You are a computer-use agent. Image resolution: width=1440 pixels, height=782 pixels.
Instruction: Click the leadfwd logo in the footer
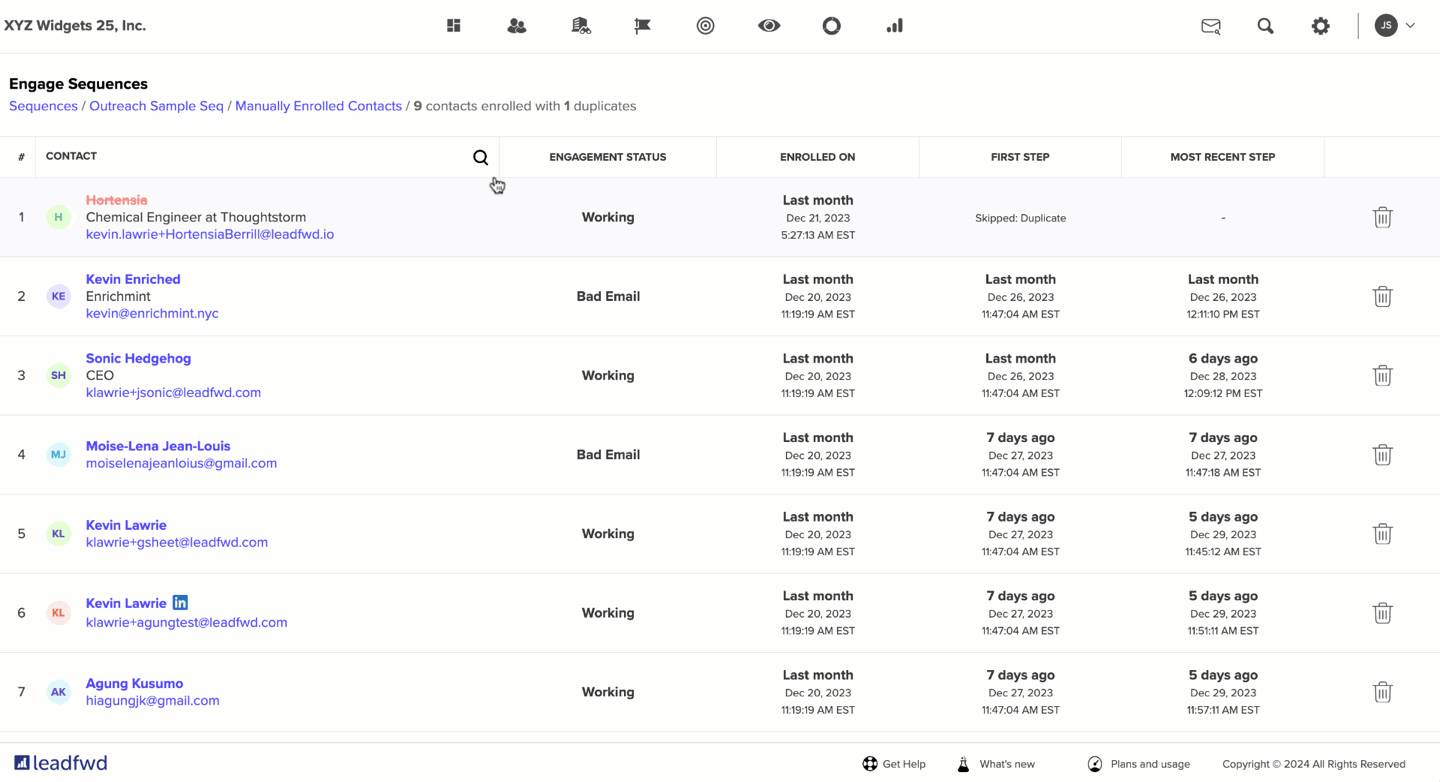click(61, 763)
